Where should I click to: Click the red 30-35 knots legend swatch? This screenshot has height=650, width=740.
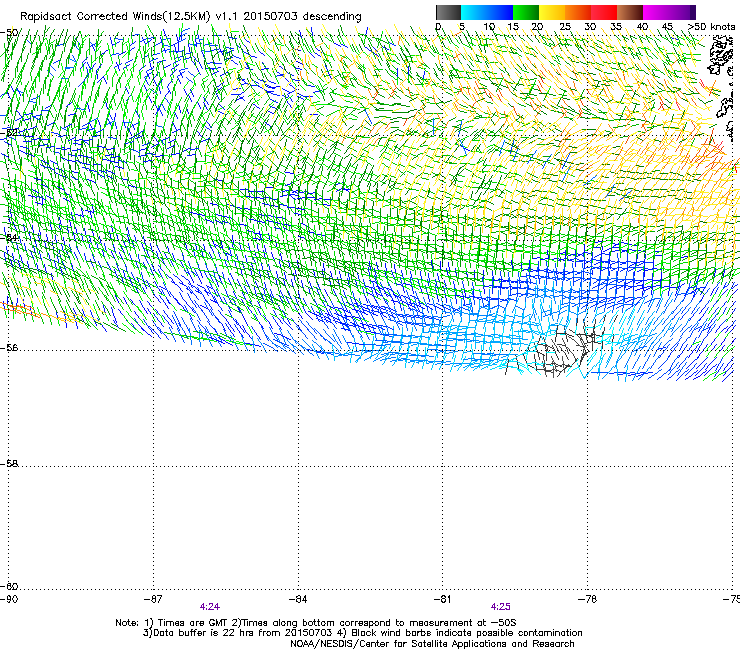[604, 12]
